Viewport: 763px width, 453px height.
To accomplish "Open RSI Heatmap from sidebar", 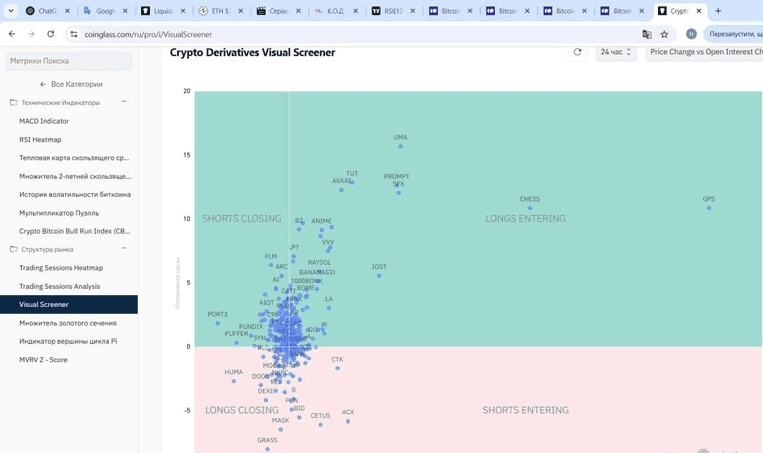I will click(40, 139).
